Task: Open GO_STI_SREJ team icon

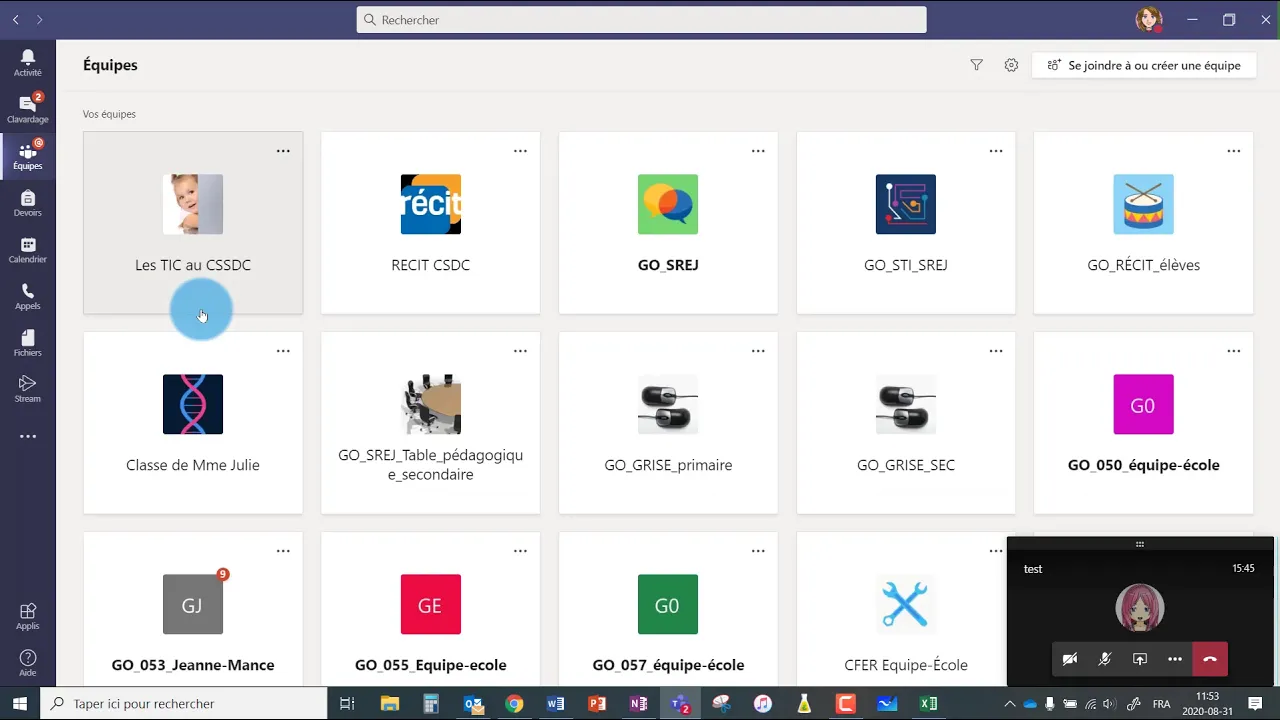Action: coord(906,204)
